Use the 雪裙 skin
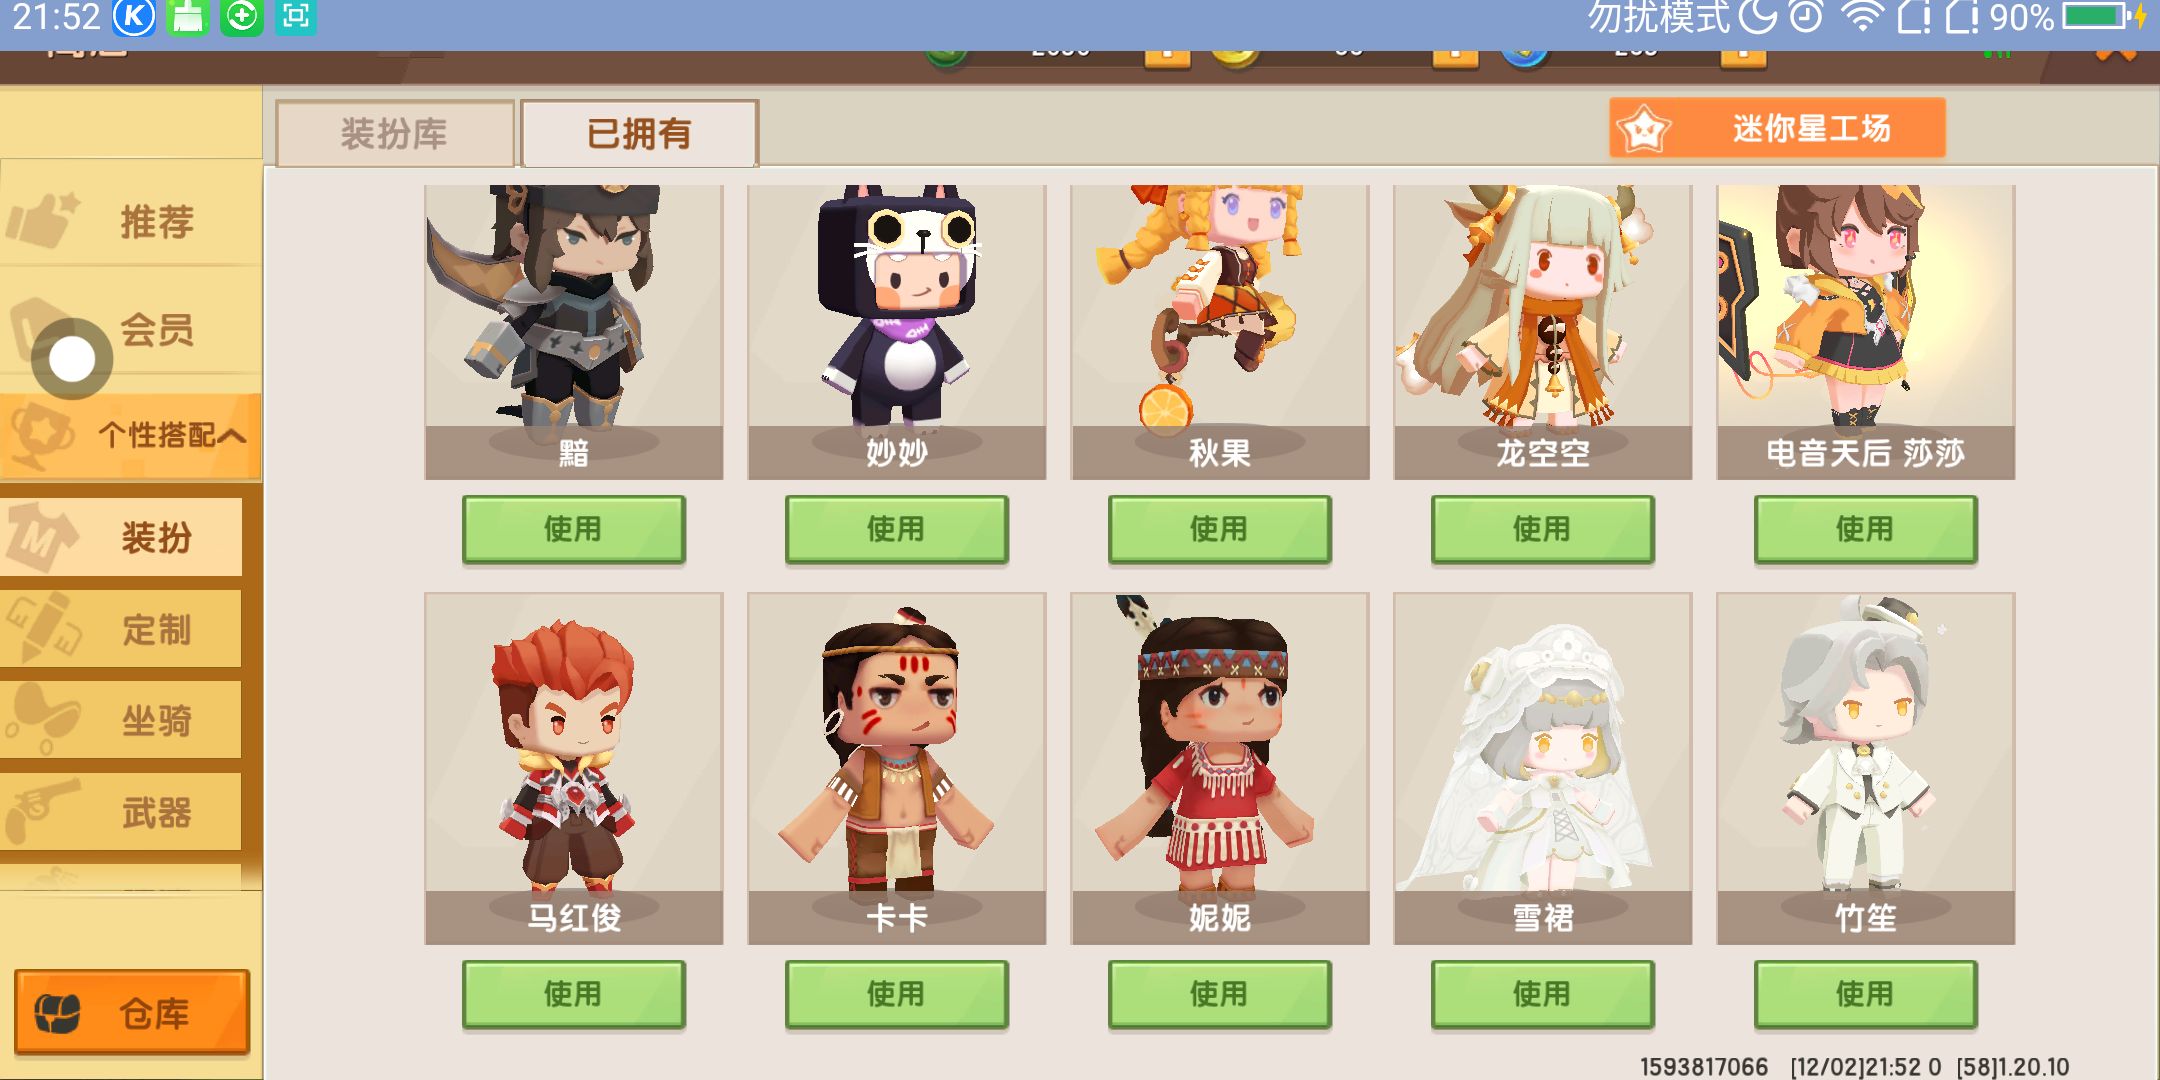This screenshot has width=2160, height=1080. point(1542,994)
